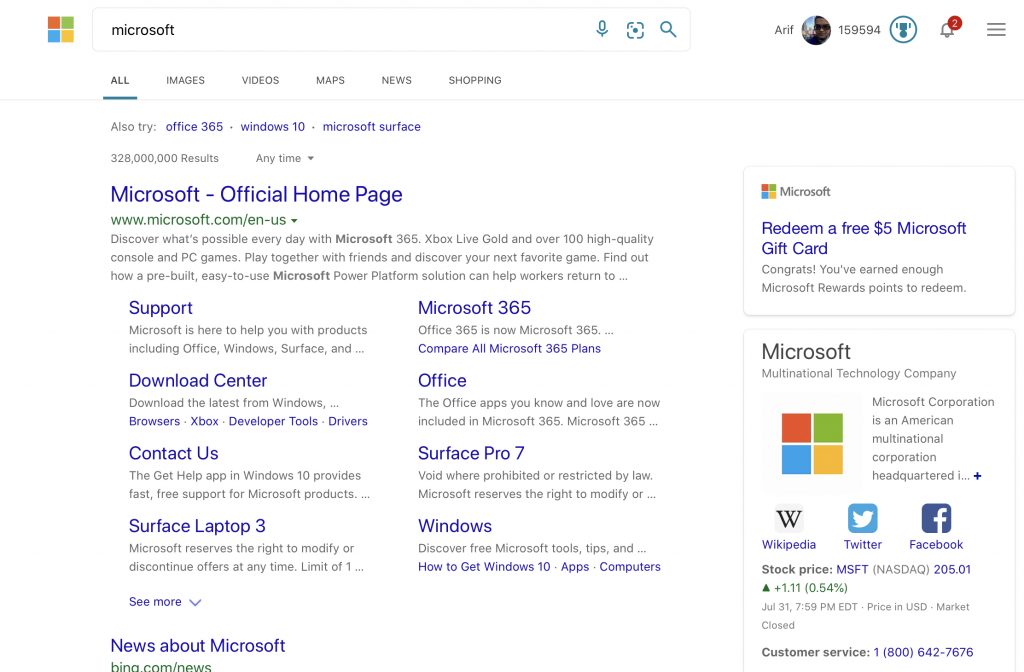Click Arif's profile picture
This screenshot has width=1024, height=672.
(x=816, y=30)
